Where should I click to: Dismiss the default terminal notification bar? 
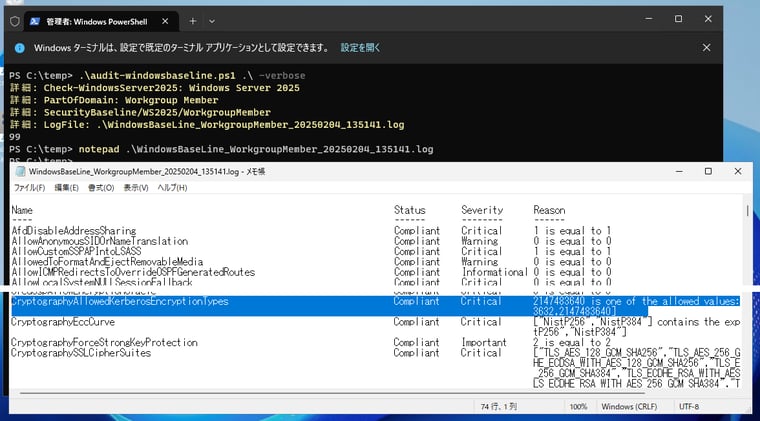click(706, 47)
